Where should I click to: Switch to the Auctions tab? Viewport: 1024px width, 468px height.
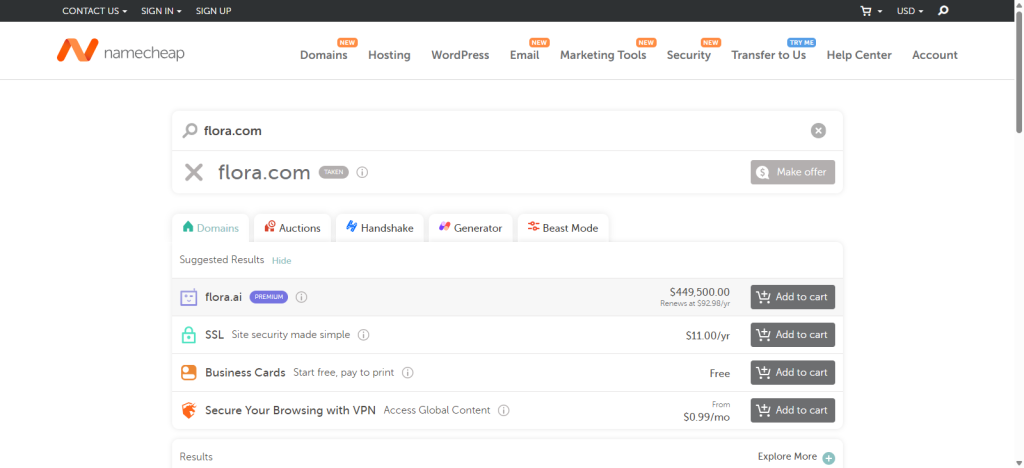point(293,228)
